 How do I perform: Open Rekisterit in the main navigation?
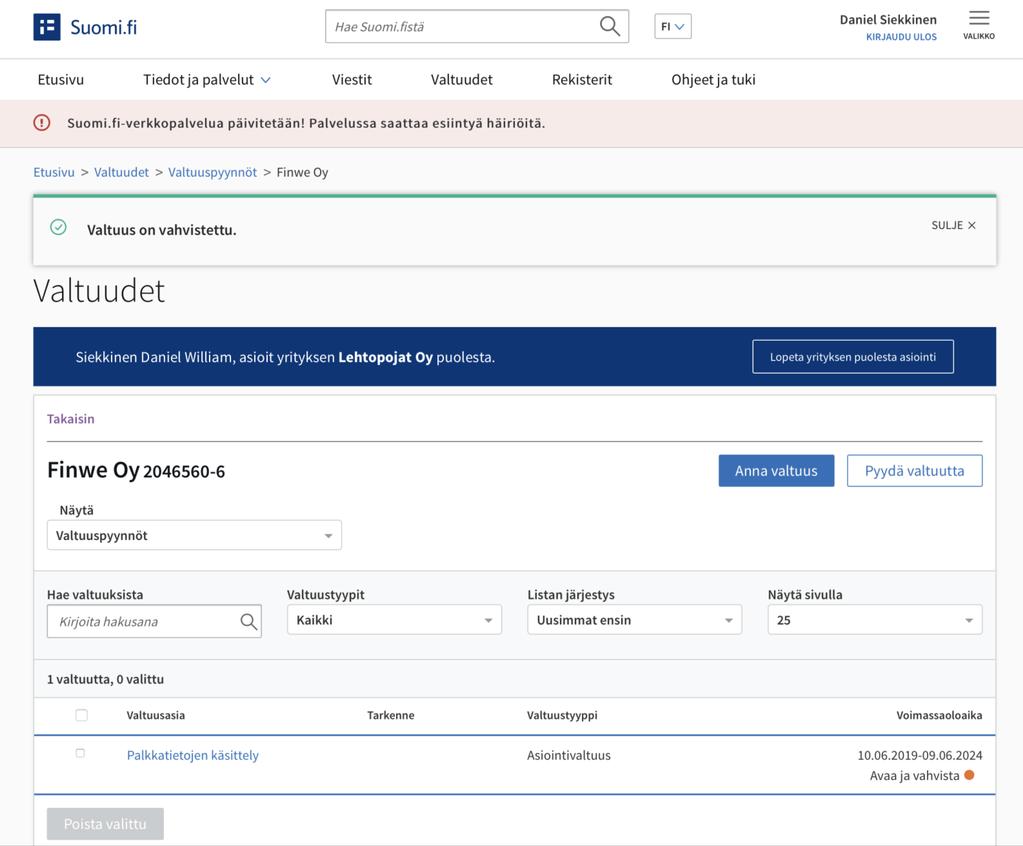click(x=582, y=80)
